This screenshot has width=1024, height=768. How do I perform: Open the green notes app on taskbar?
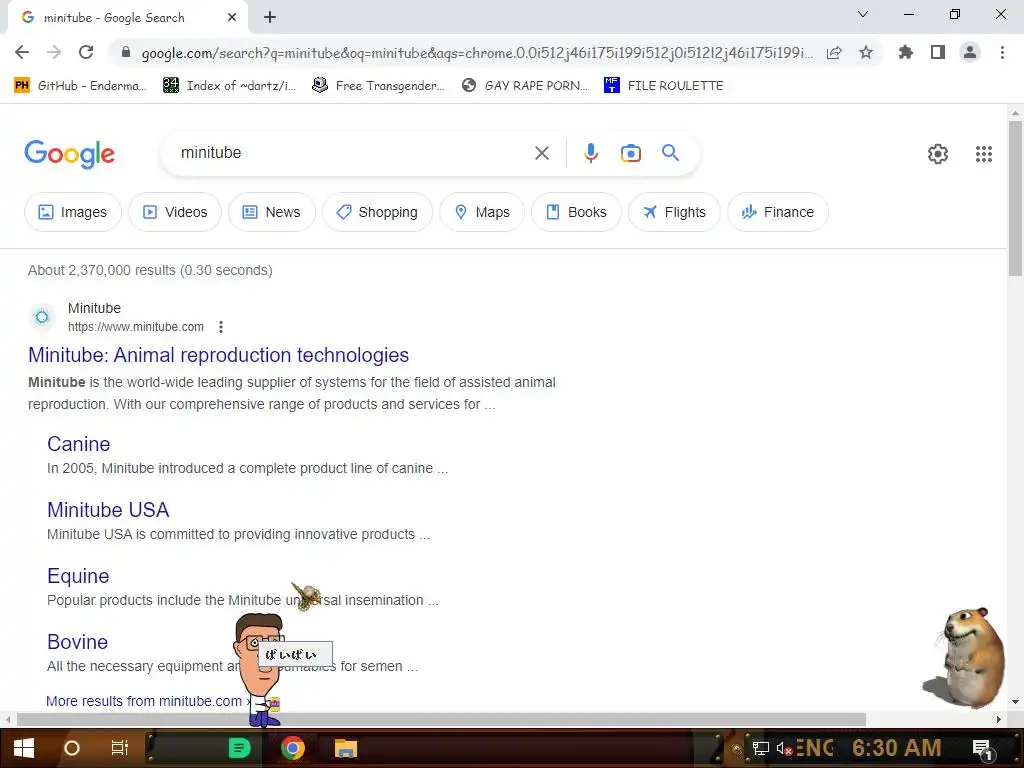coord(239,748)
